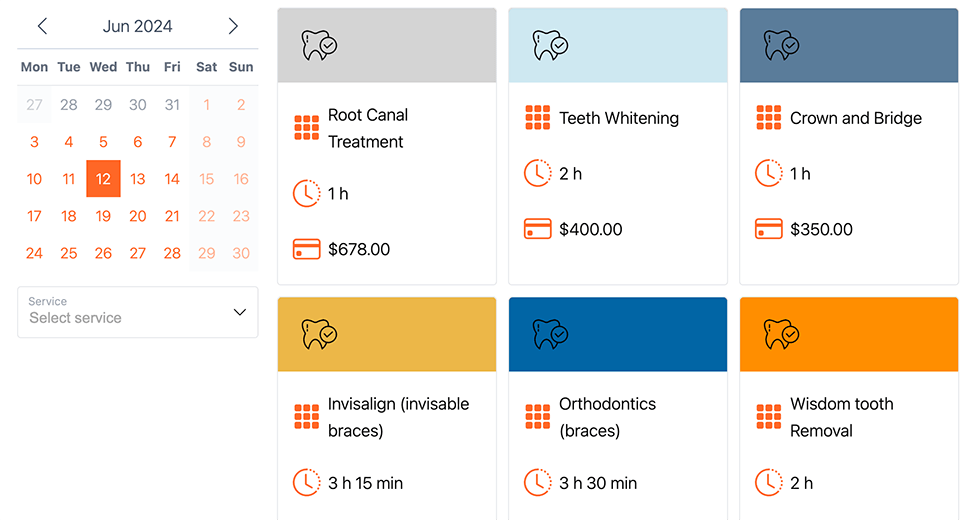980x520 pixels.
Task: Click the tooth icon on Crown and Bridge card
Action: [x=781, y=45]
